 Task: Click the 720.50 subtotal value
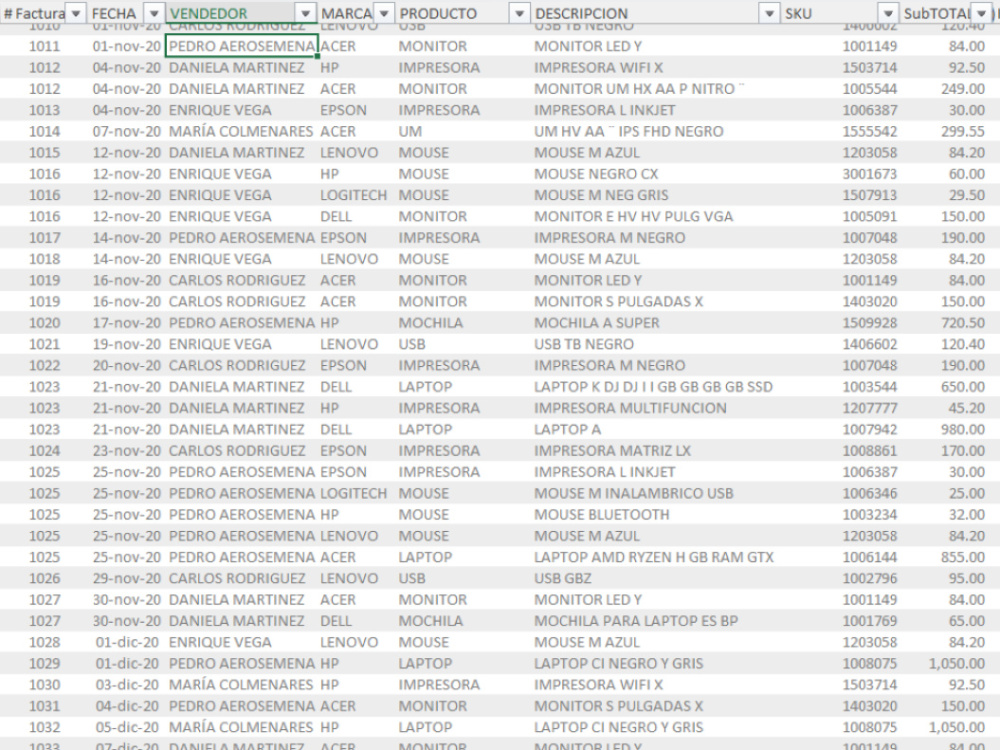962,323
